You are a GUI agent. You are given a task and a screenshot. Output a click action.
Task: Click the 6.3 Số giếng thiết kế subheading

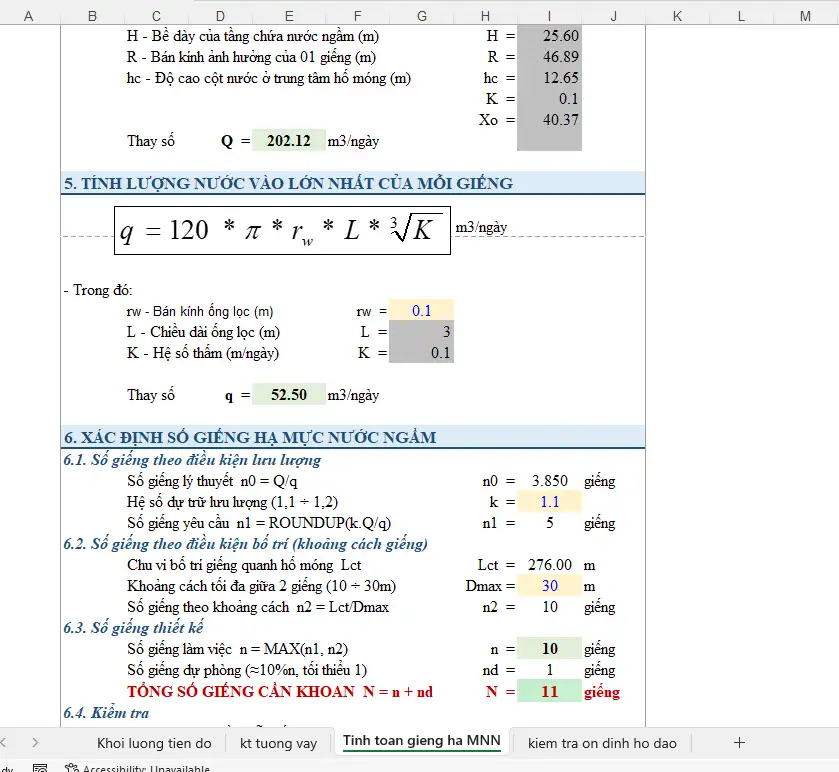click(x=133, y=628)
